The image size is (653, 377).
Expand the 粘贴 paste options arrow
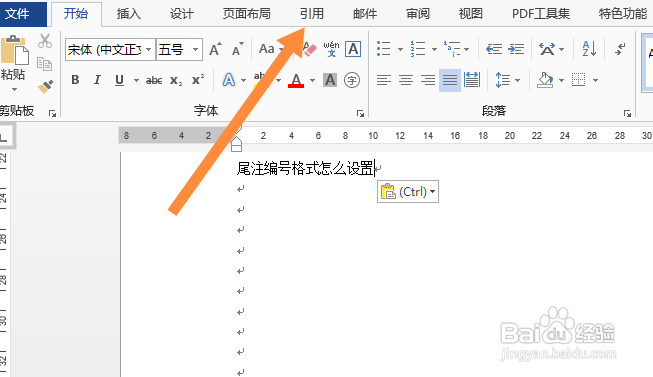tap(14, 89)
